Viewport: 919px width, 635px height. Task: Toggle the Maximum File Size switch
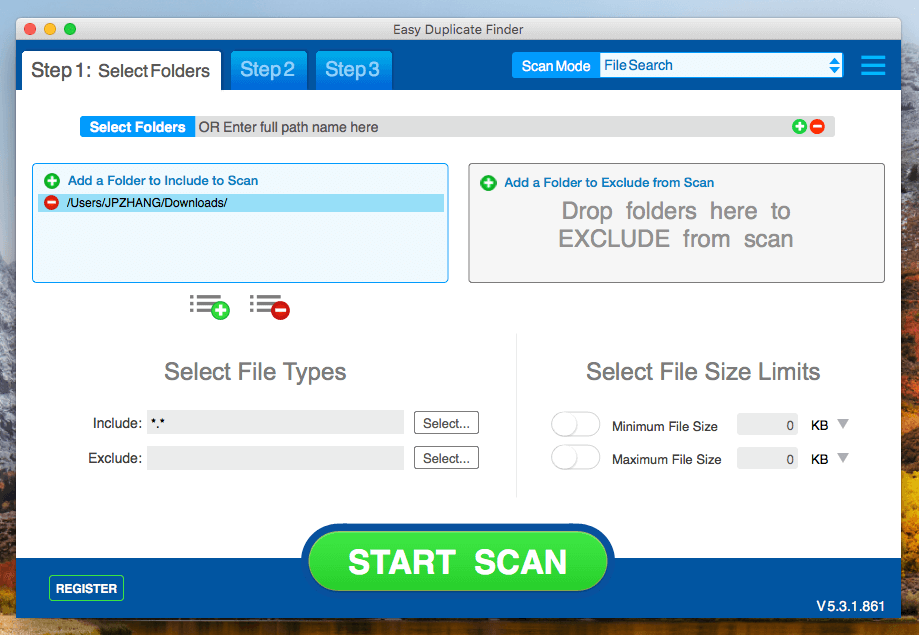coord(576,457)
